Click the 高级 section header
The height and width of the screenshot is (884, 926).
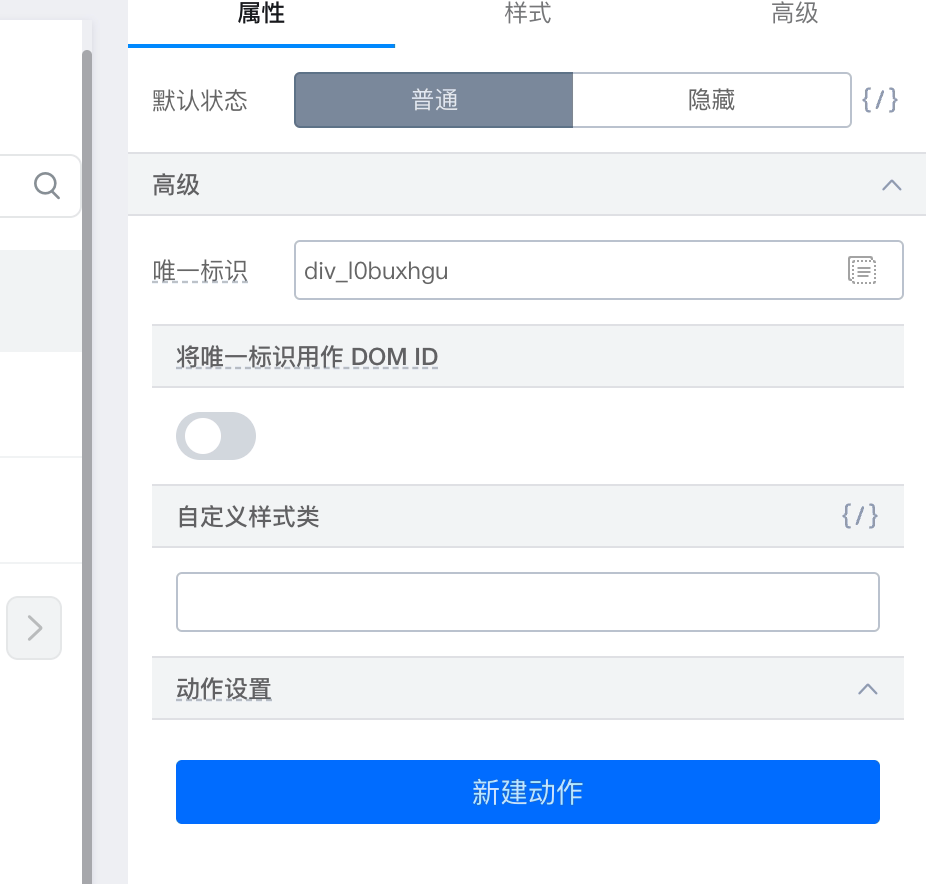point(527,185)
